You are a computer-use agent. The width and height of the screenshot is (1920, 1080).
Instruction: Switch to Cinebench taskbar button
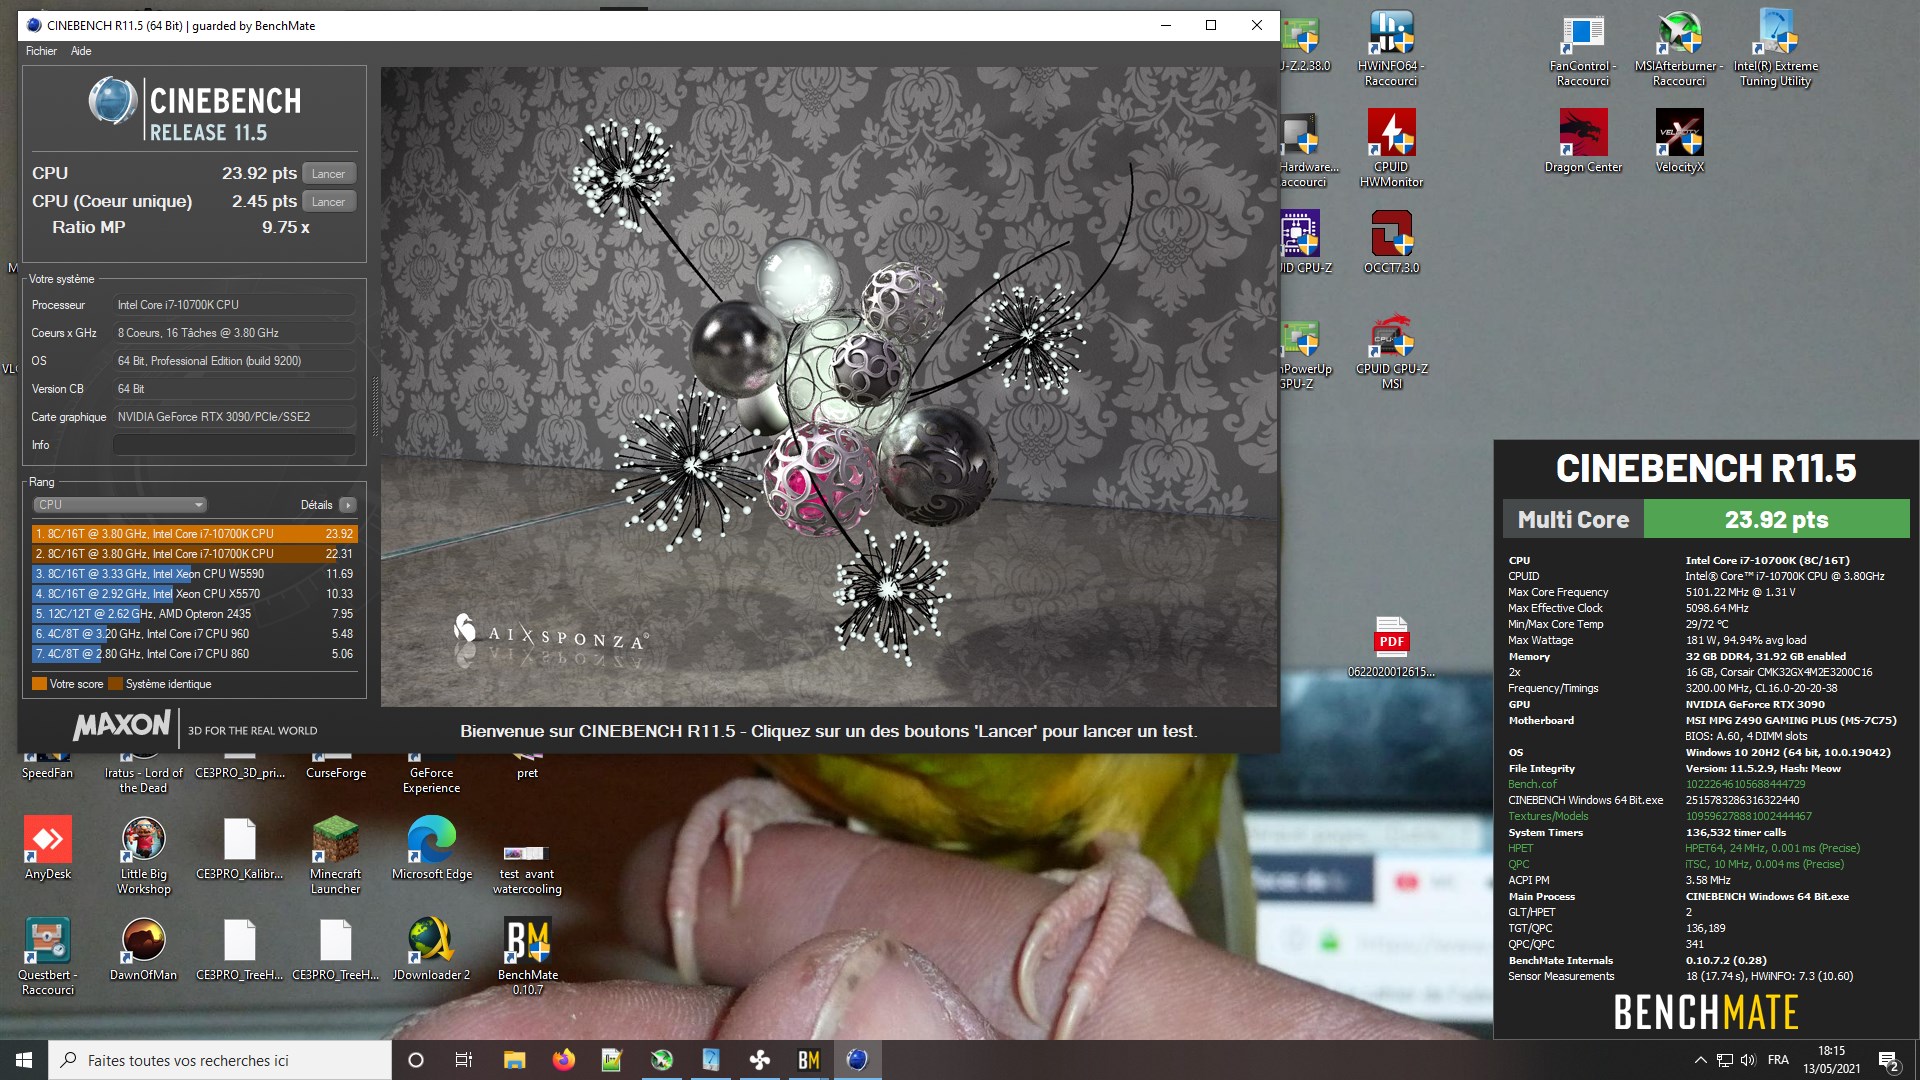coord(857,1060)
